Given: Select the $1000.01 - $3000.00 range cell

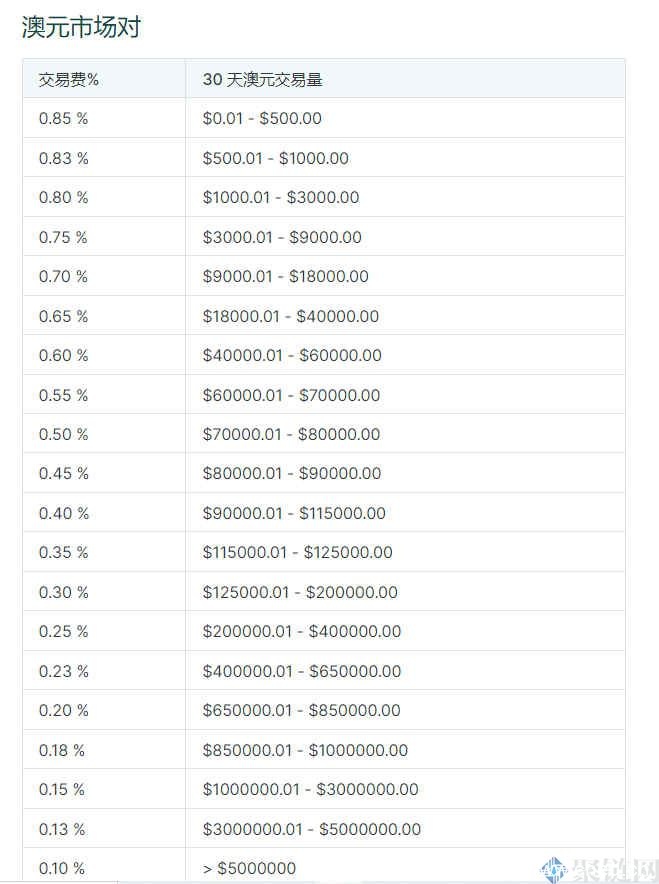Looking at the screenshot, I should [x=281, y=197].
